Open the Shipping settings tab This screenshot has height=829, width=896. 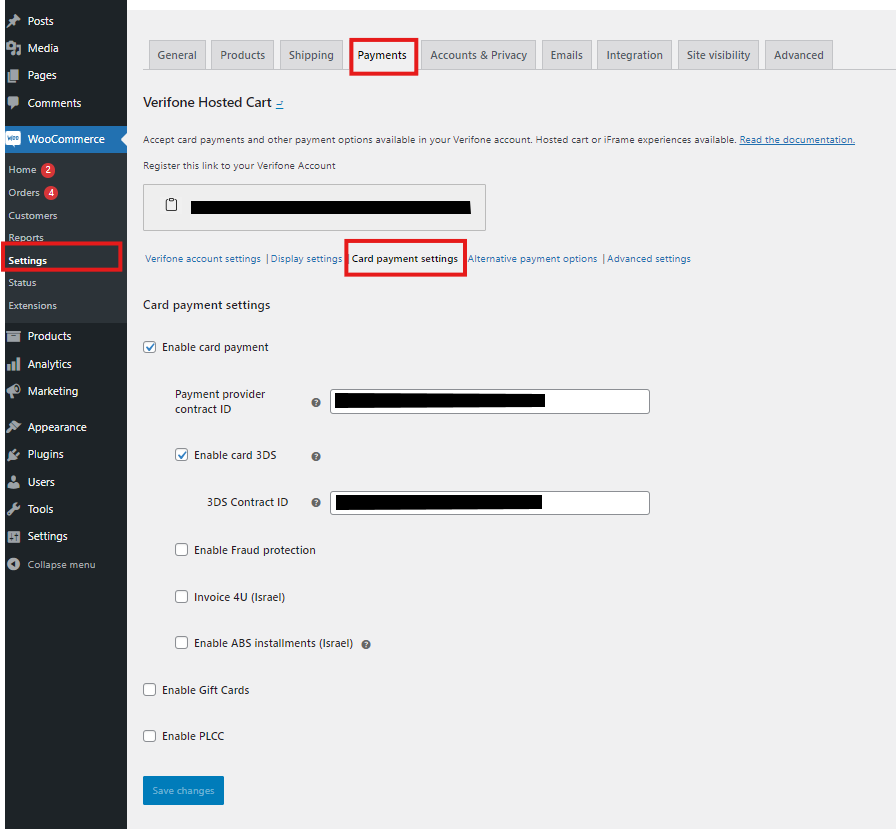coord(311,55)
